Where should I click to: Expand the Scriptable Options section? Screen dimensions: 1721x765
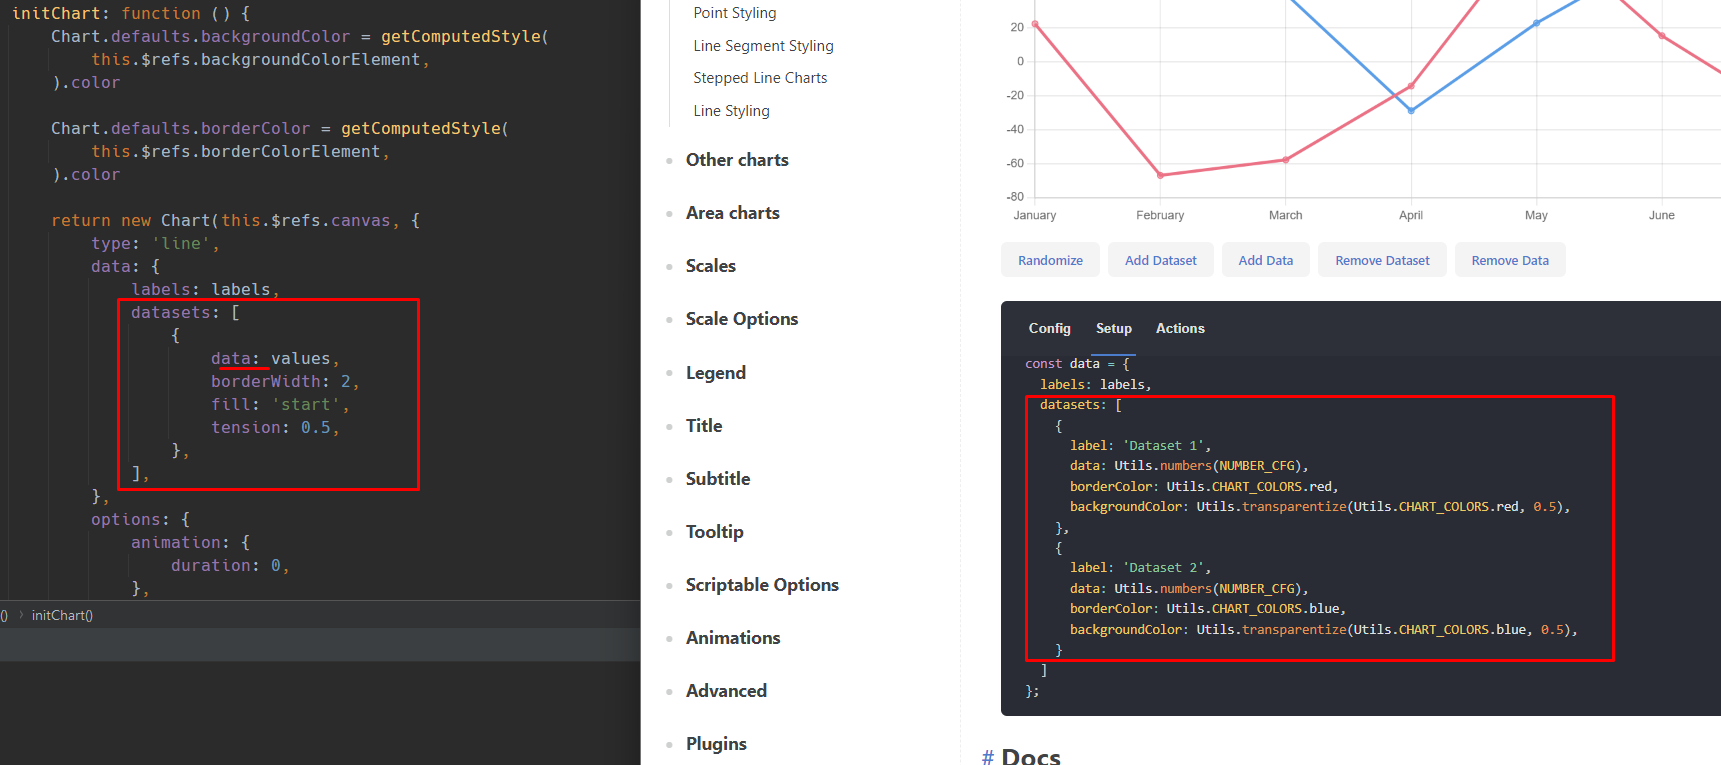click(762, 585)
